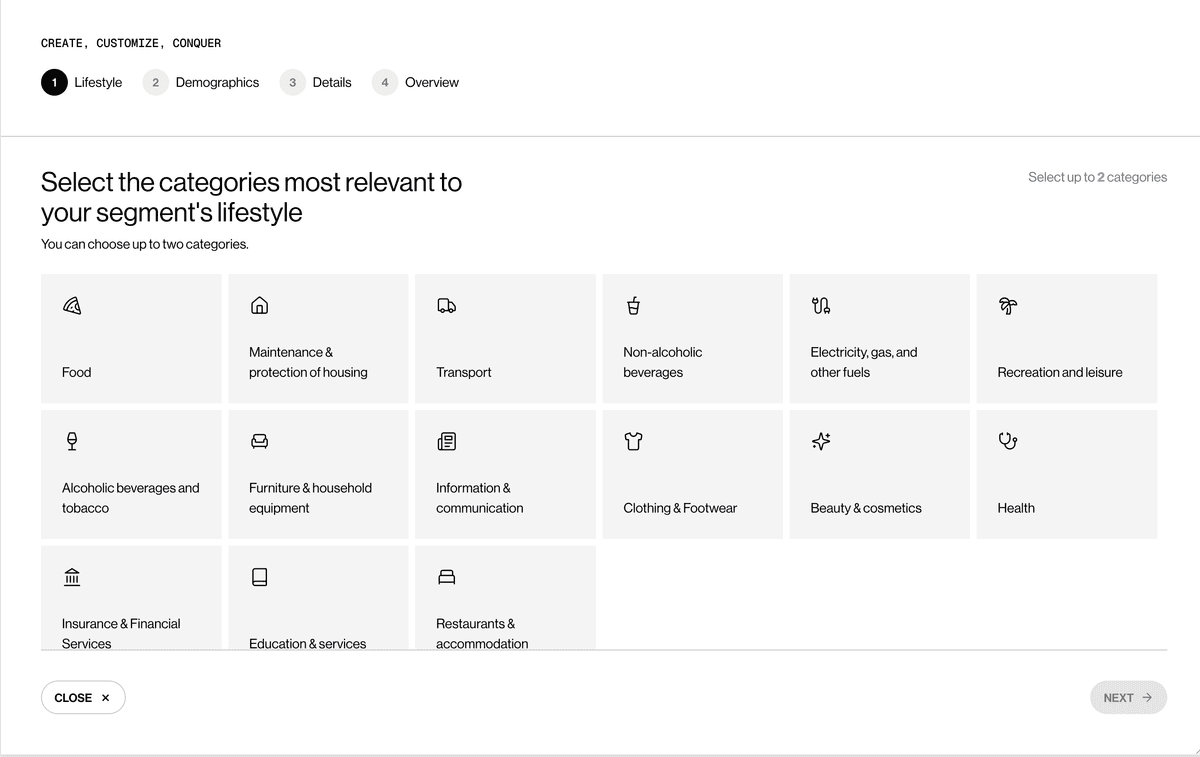
Task: Choose the Restaurants & accommodation category
Action: click(x=505, y=598)
